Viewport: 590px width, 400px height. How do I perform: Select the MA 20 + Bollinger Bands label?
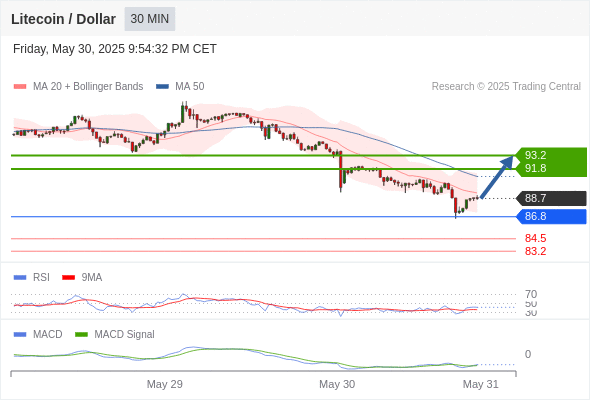88,87
